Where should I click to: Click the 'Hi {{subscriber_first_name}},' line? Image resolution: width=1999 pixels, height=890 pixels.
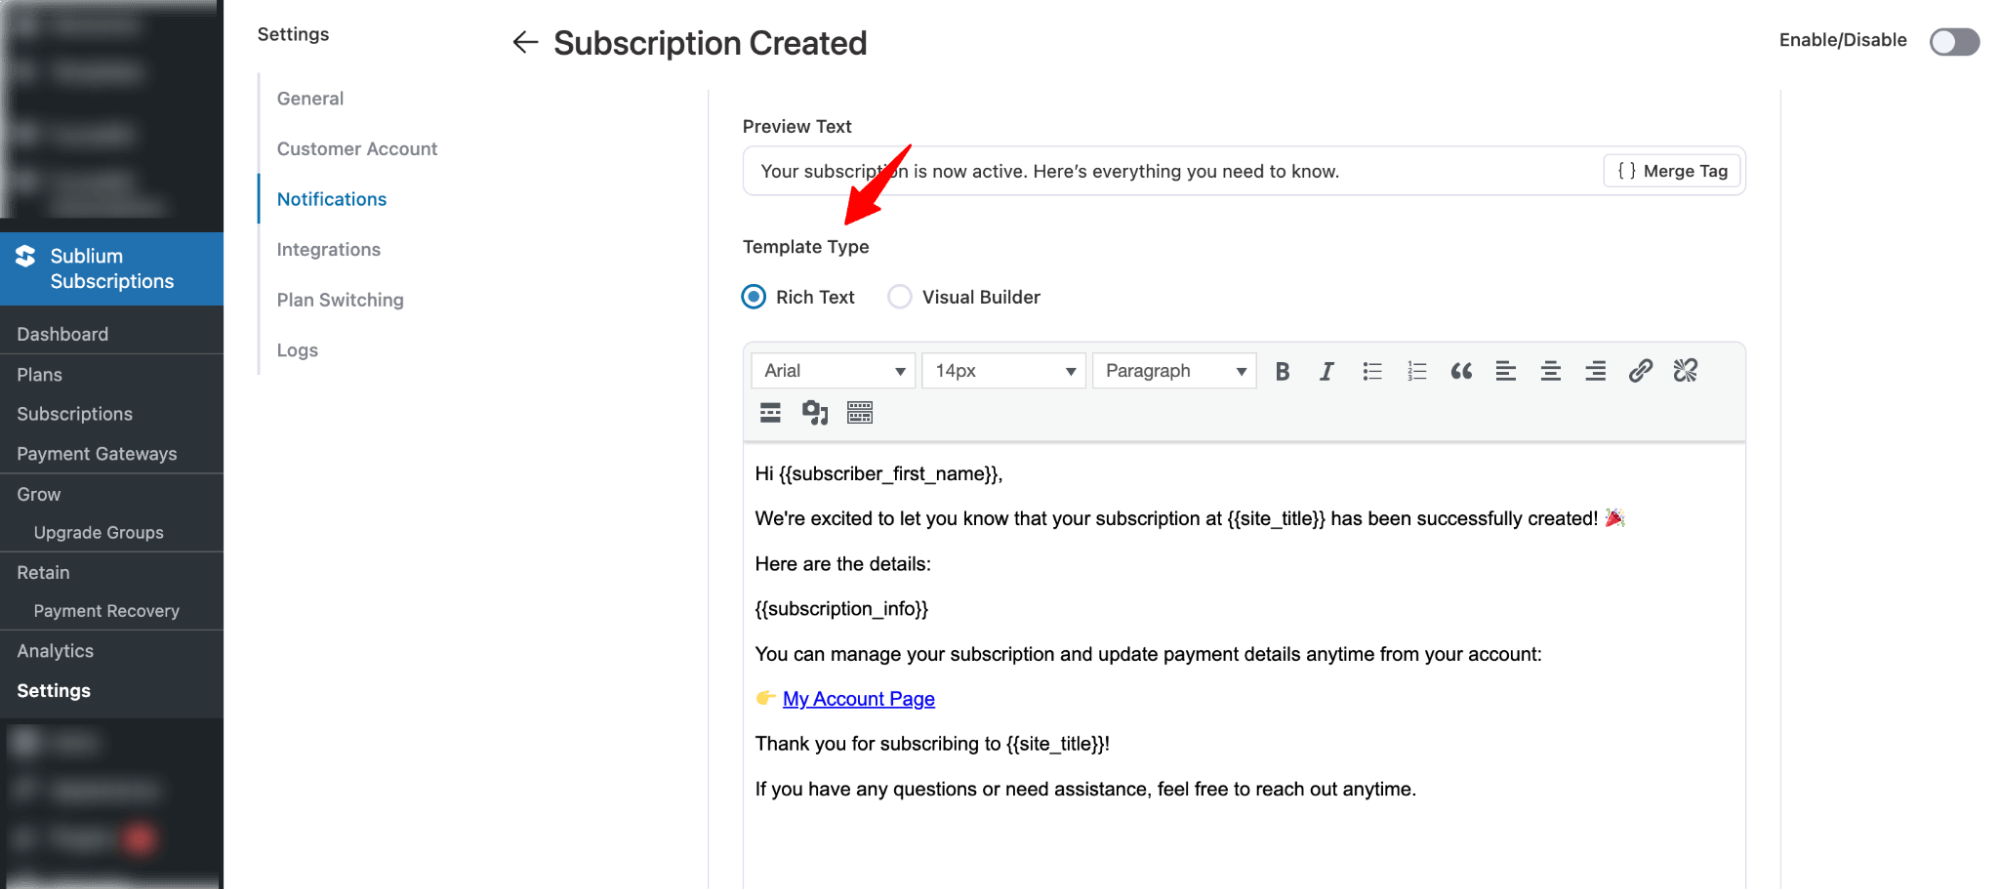pos(878,474)
